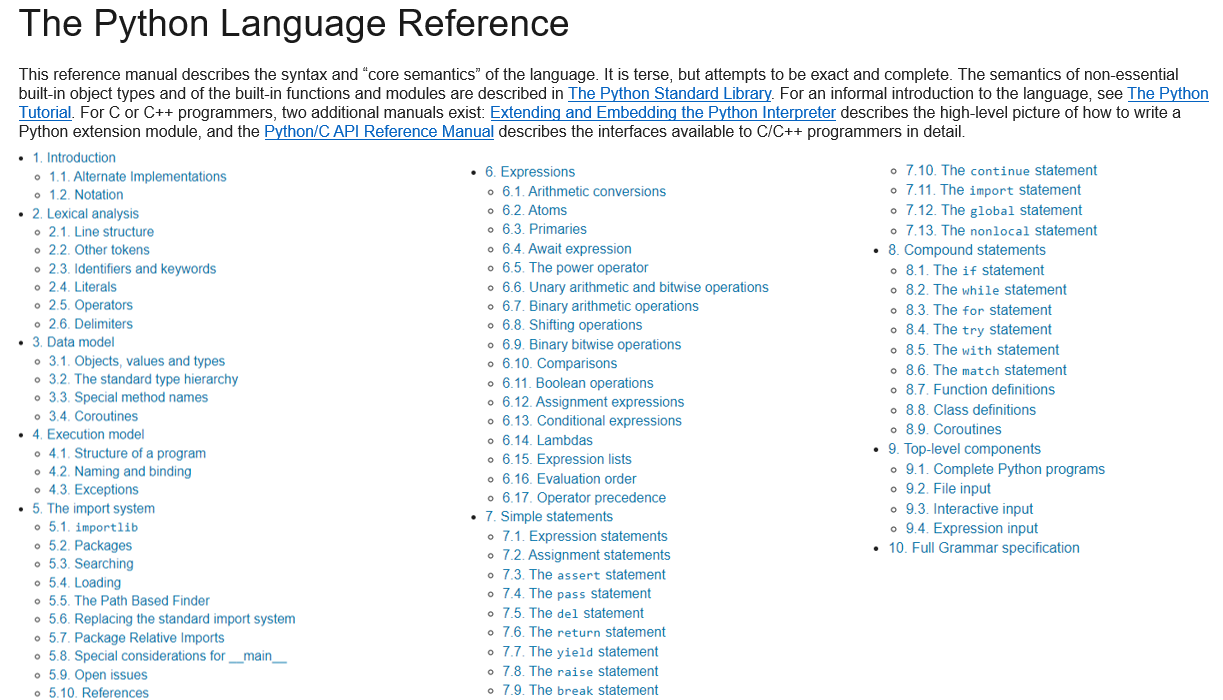Select 7.11. The import statement

[x=993, y=190]
